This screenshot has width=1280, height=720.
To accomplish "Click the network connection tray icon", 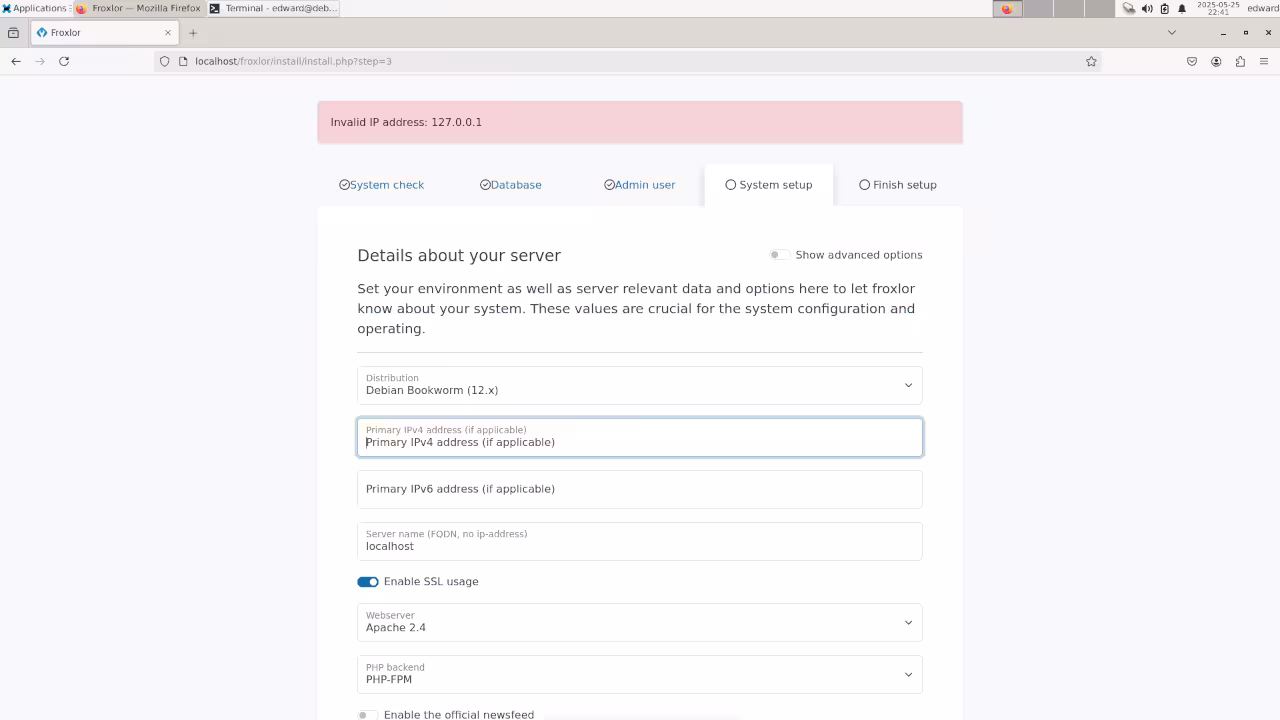I will pos(1129,8).
